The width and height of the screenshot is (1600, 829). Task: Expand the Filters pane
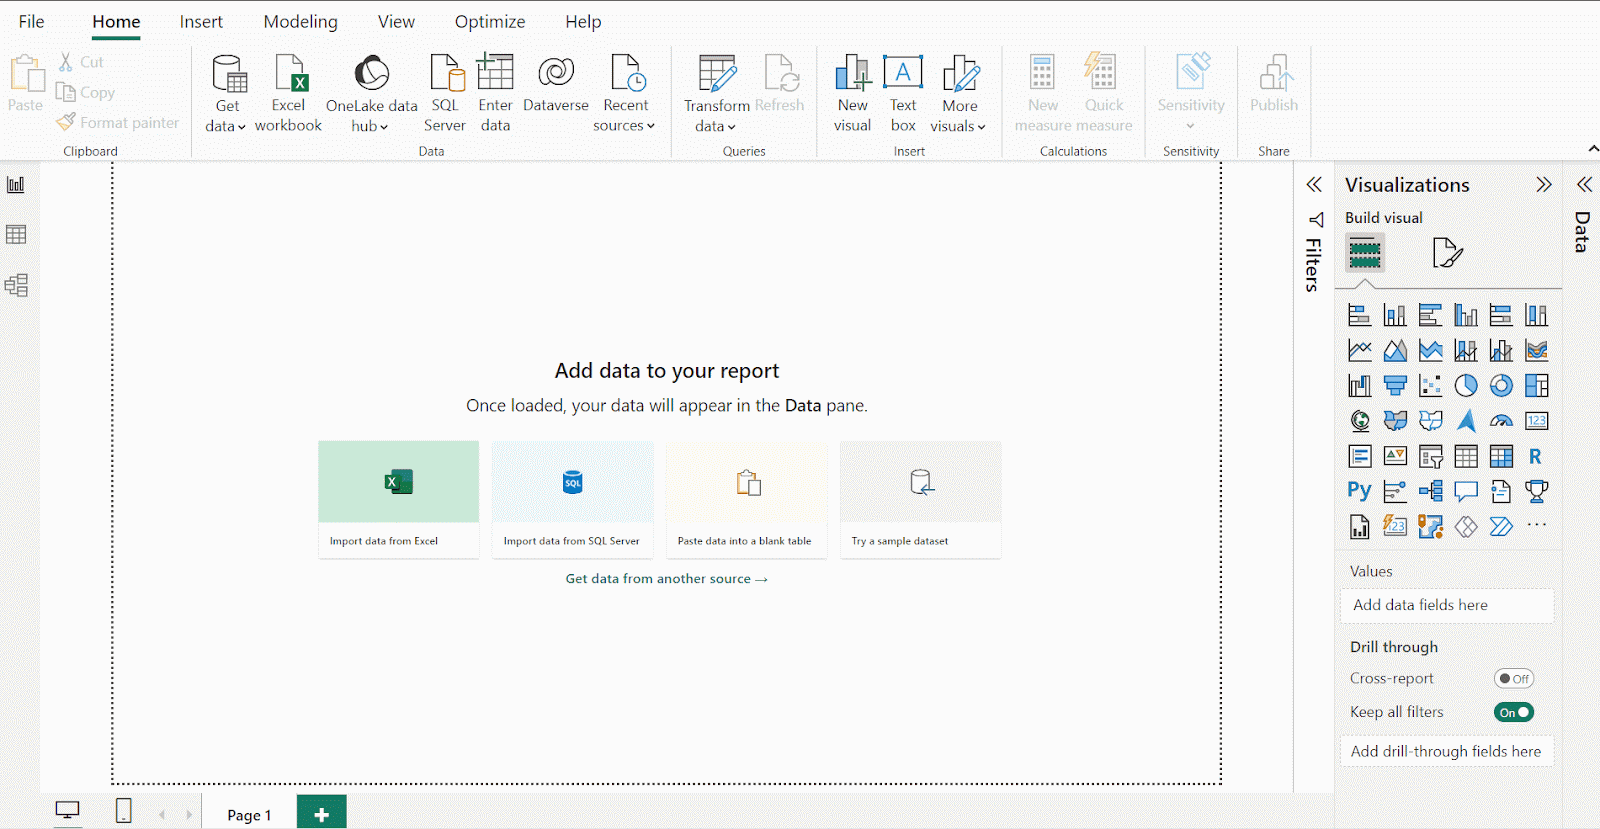tap(1314, 185)
